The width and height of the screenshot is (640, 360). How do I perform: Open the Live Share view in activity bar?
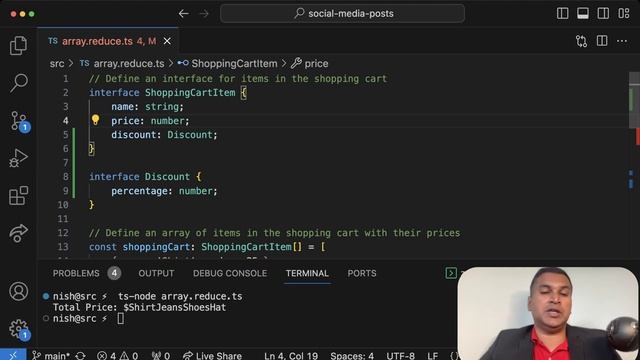click(18, 233)
